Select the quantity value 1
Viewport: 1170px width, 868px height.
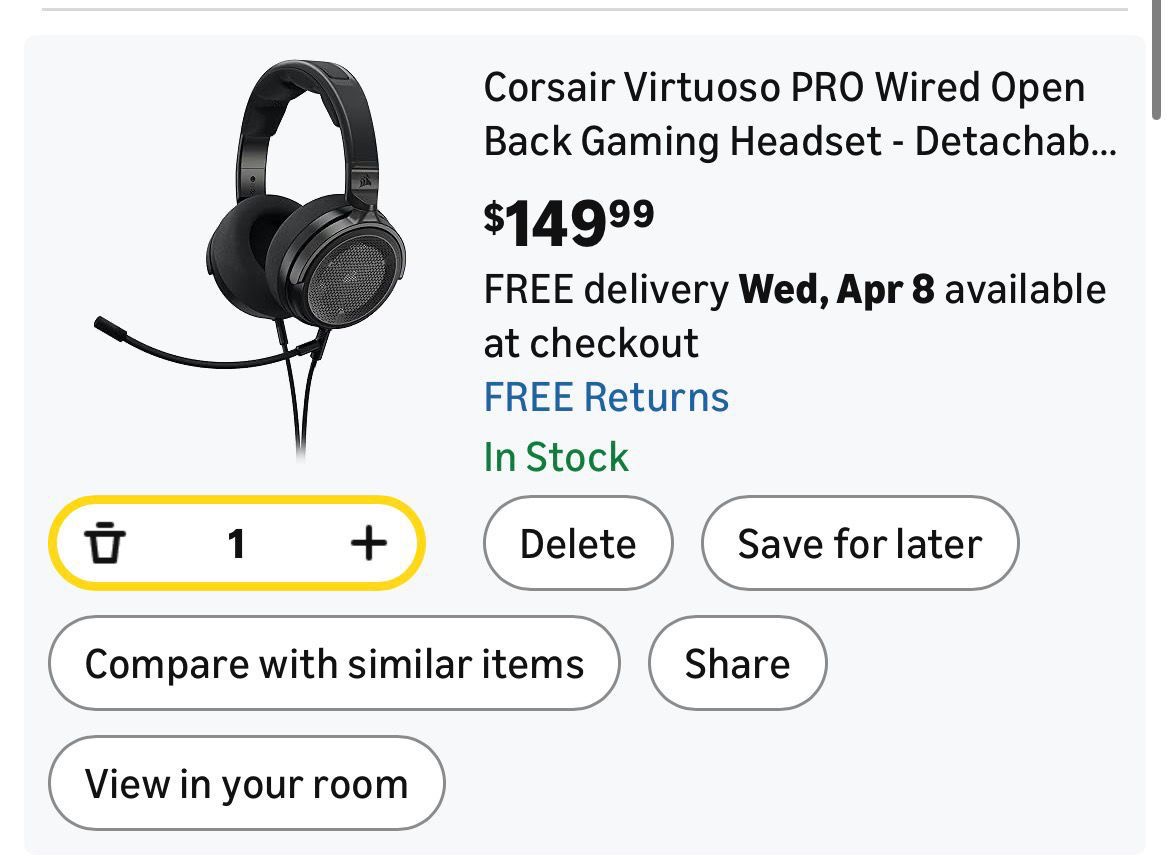pos(236,544)
